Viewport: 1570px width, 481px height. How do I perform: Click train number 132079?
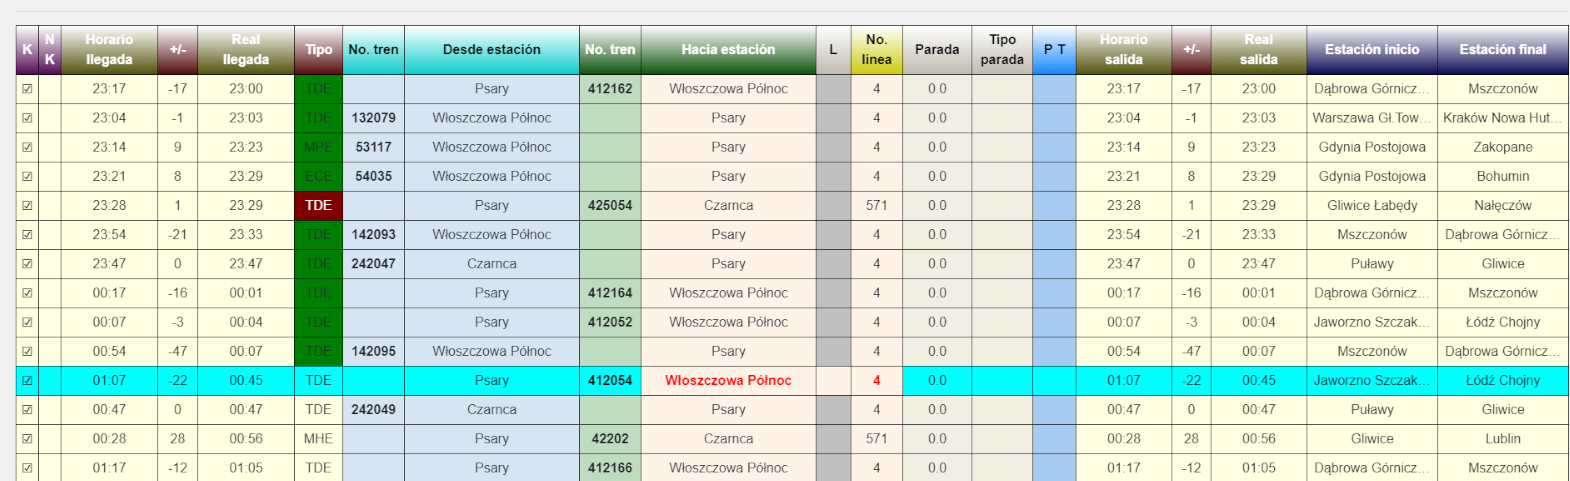tap(373, 118)
